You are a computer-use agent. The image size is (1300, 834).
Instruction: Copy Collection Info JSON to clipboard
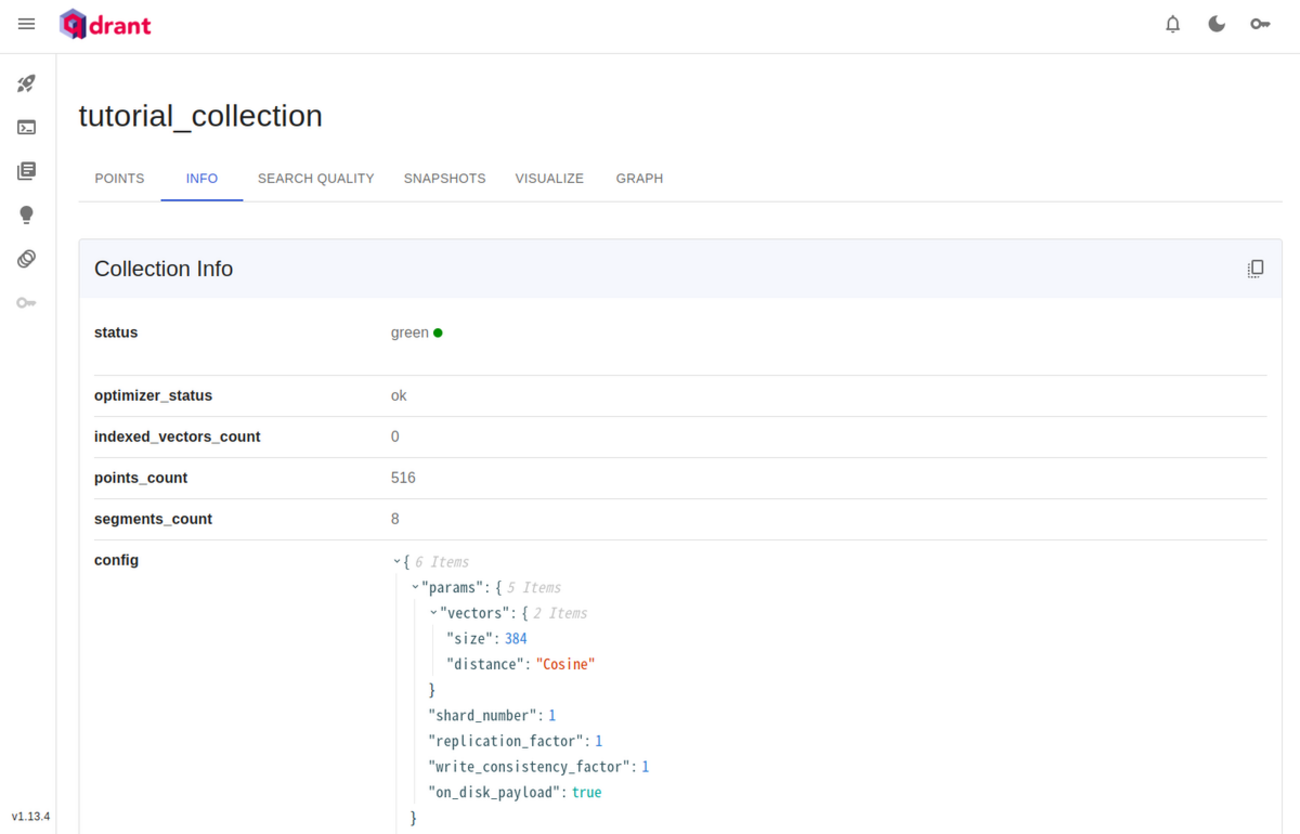1255,268
